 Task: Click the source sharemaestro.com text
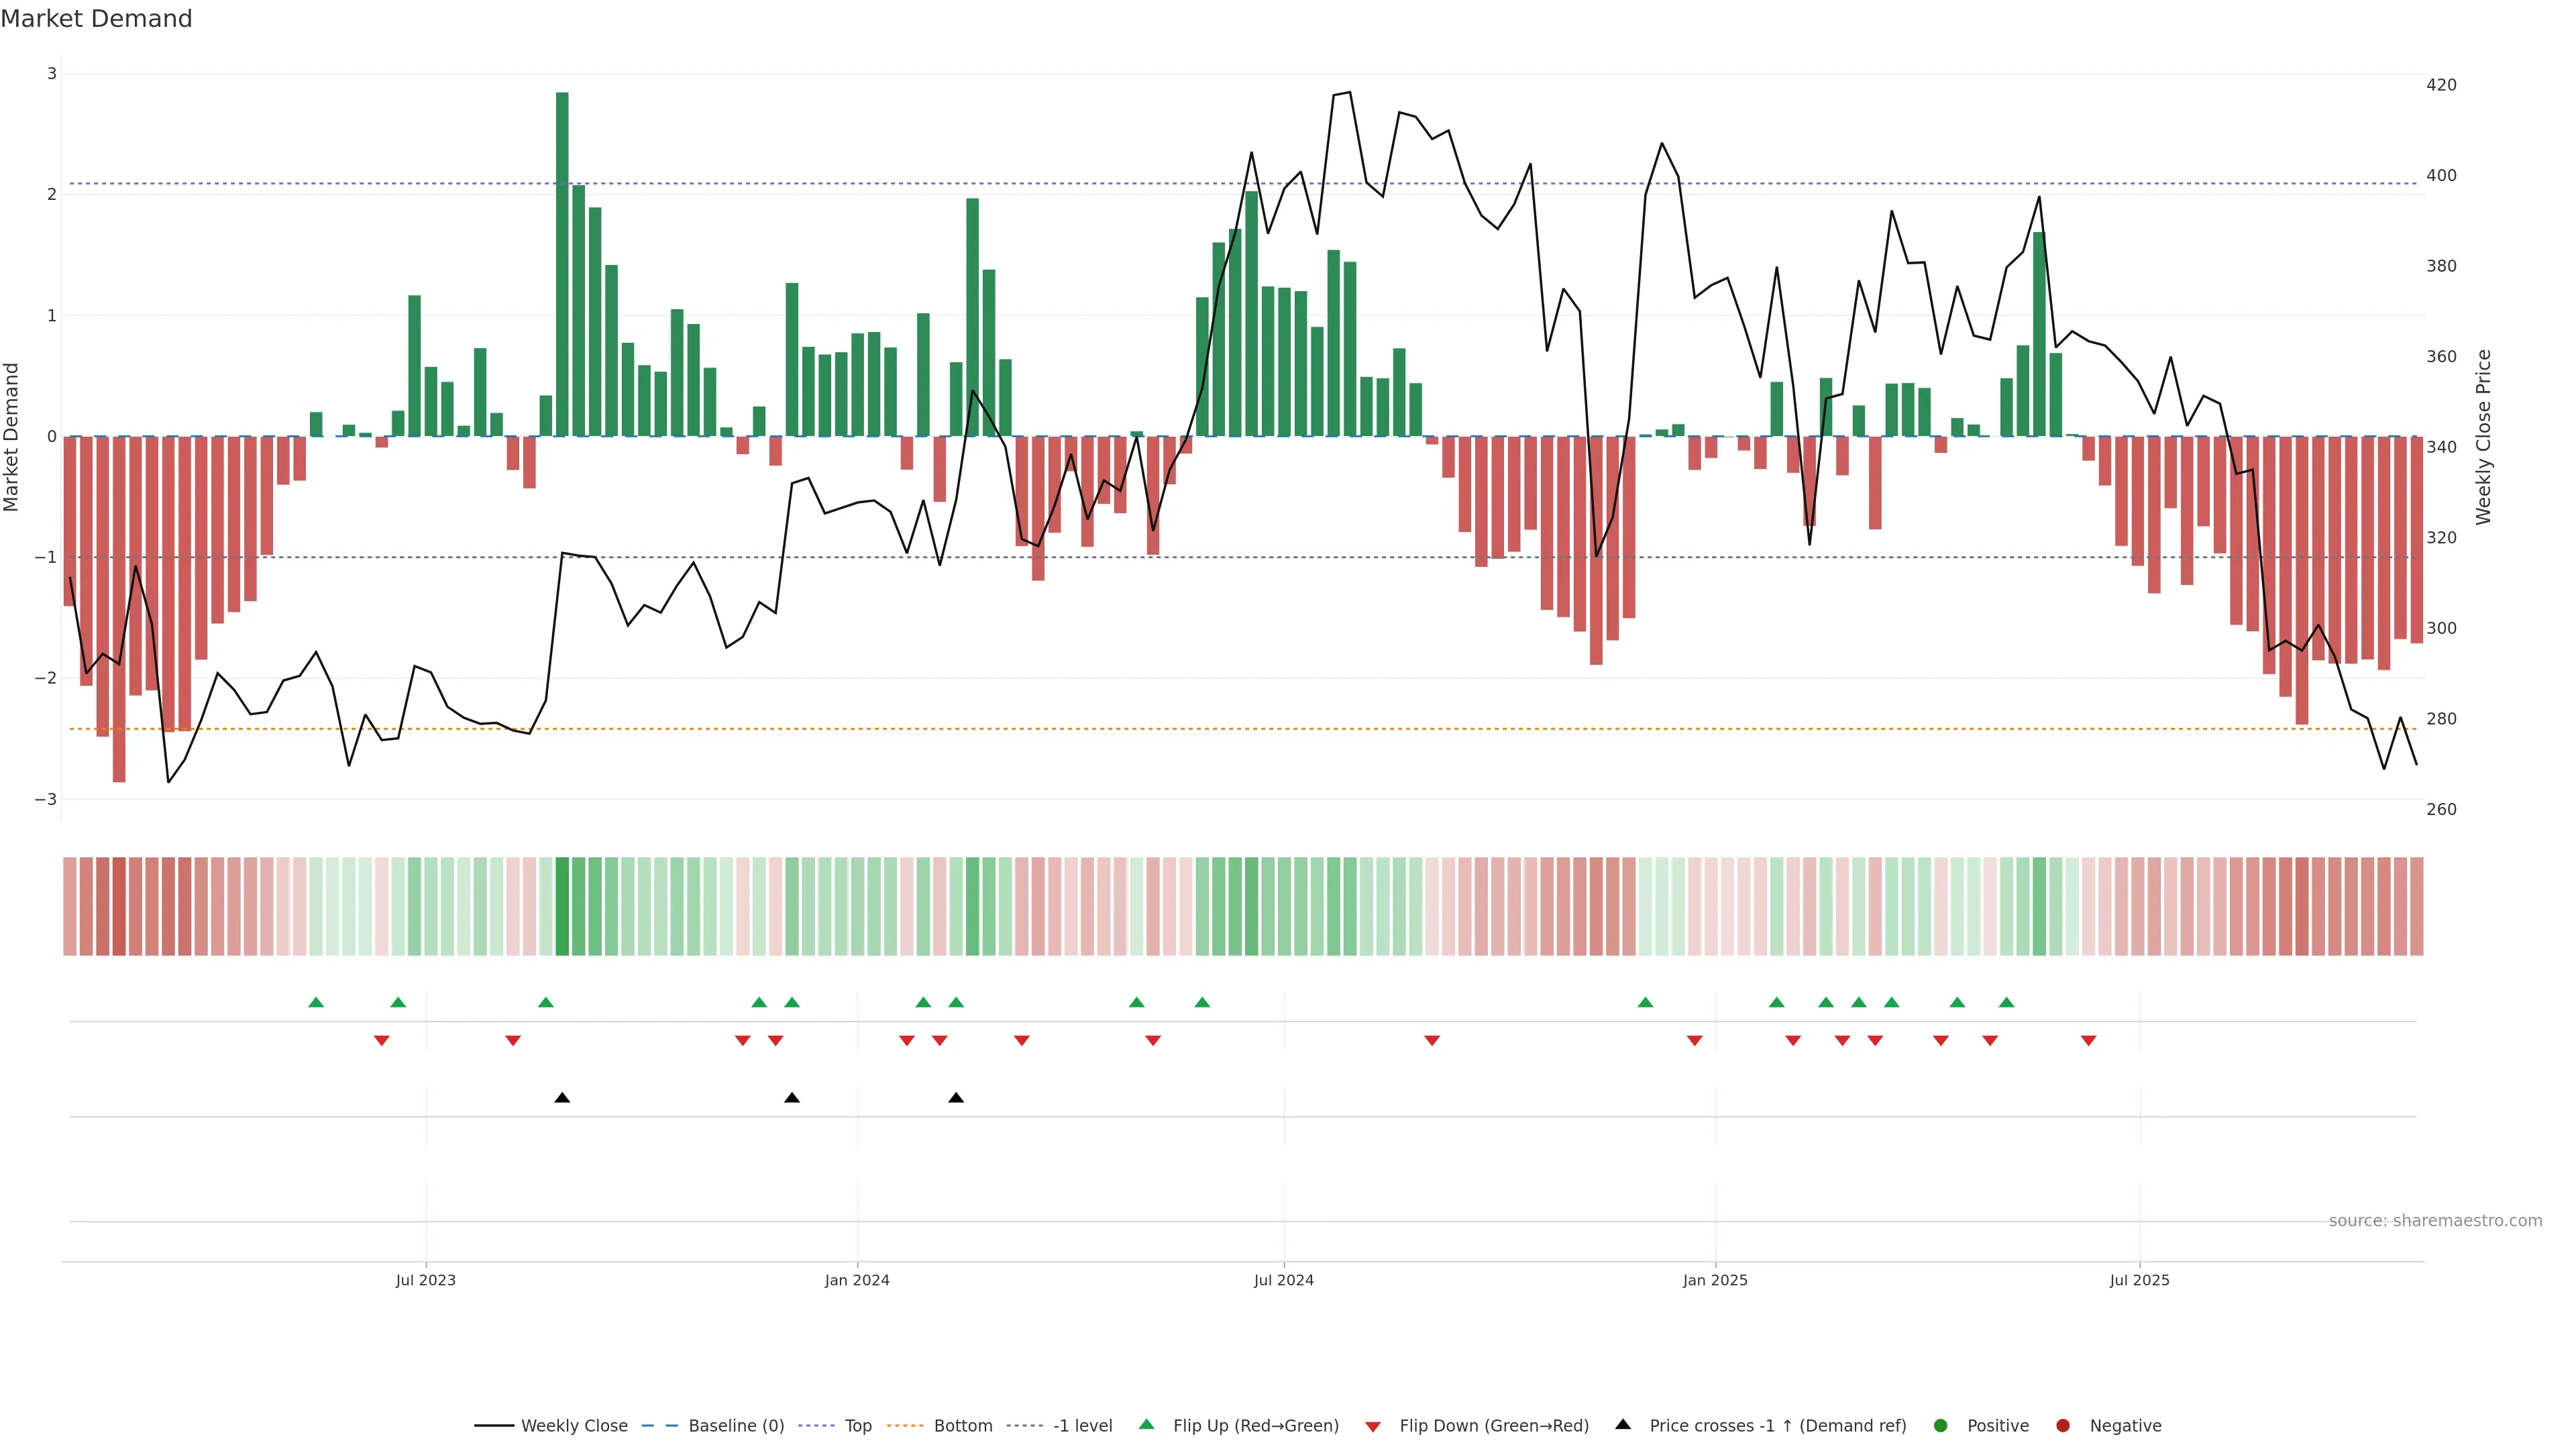point(2435,1221)
